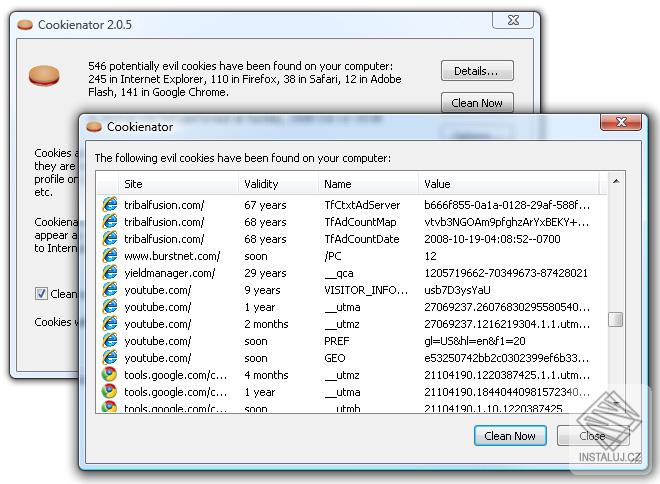Click '29 years' validity cell
This screenshot has height=484, width=660.
[265, 273]
